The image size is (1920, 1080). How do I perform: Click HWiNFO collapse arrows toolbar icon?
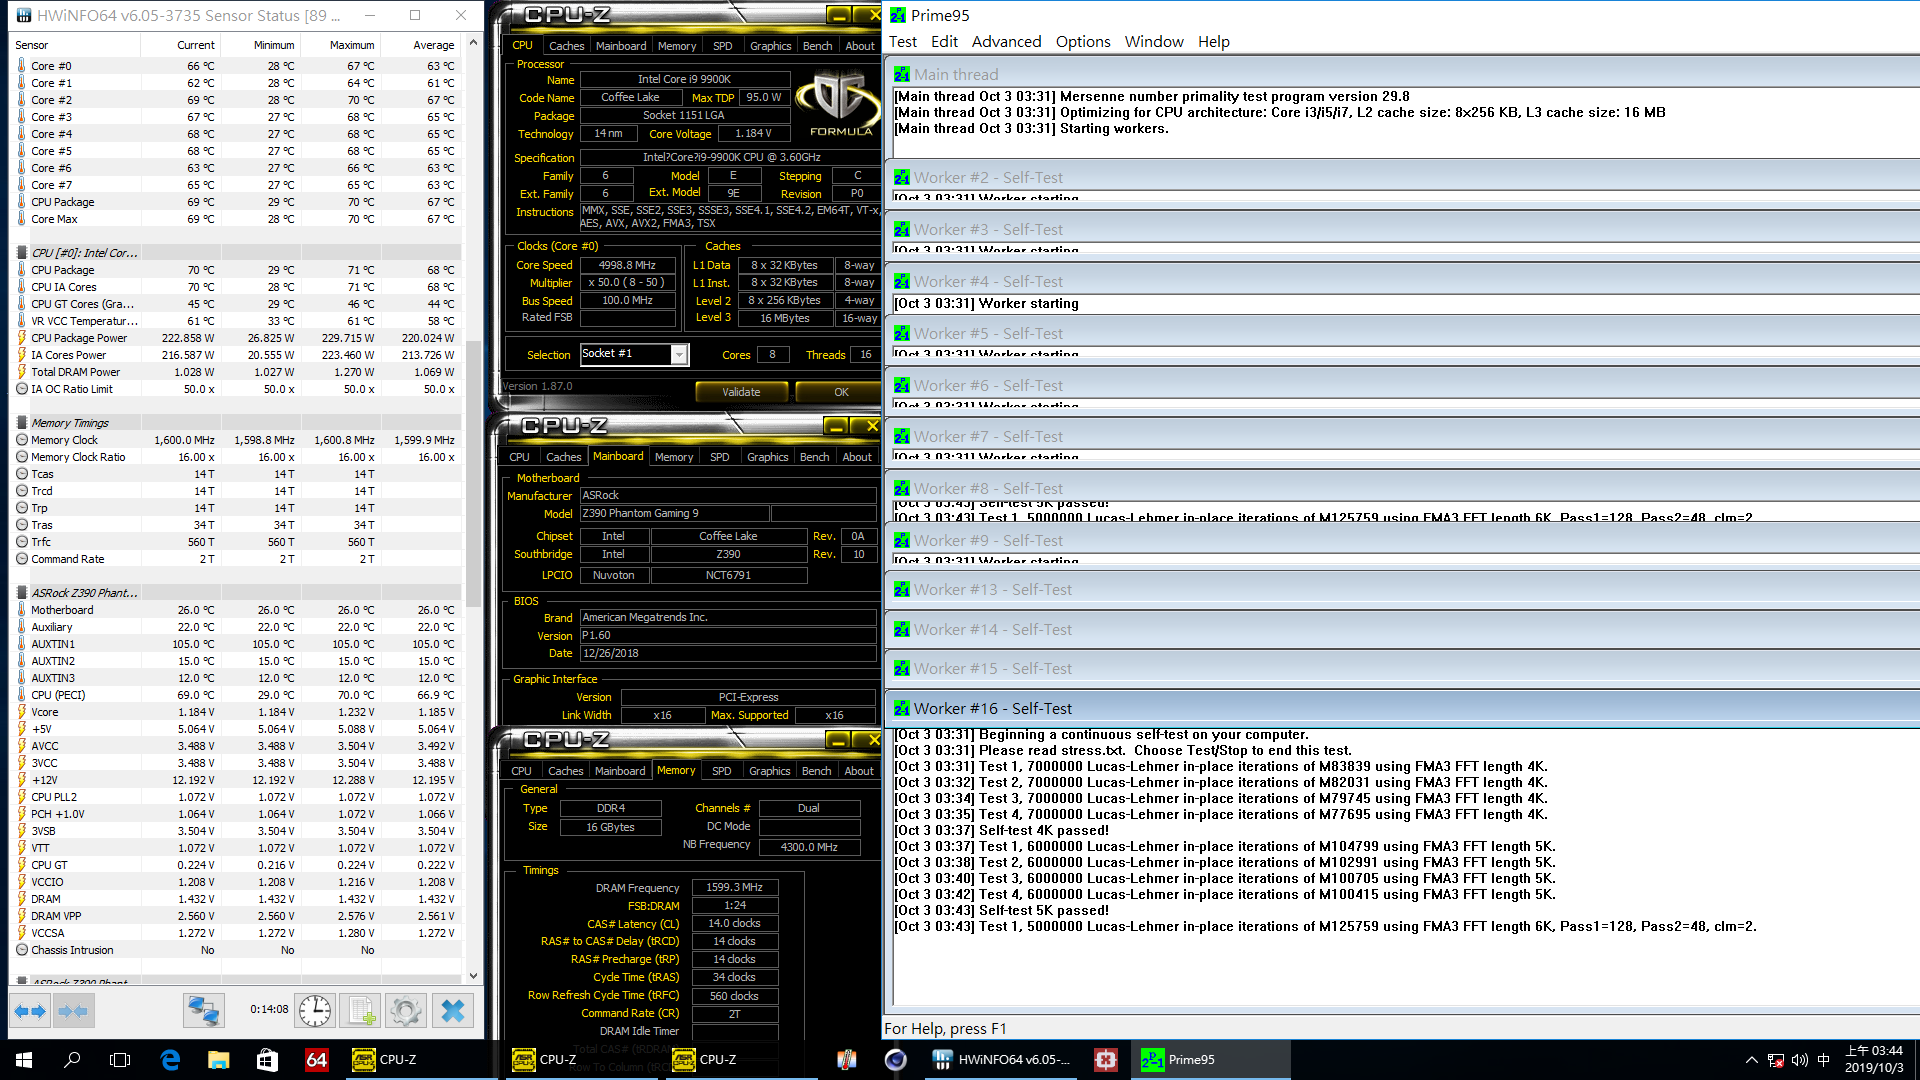coord(73,1011)
